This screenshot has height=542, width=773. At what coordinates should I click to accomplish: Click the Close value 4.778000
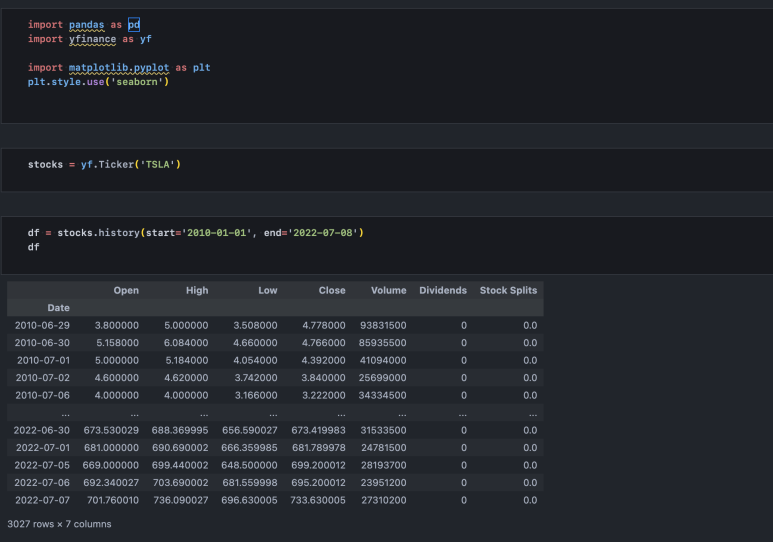(x=324, y=325)
